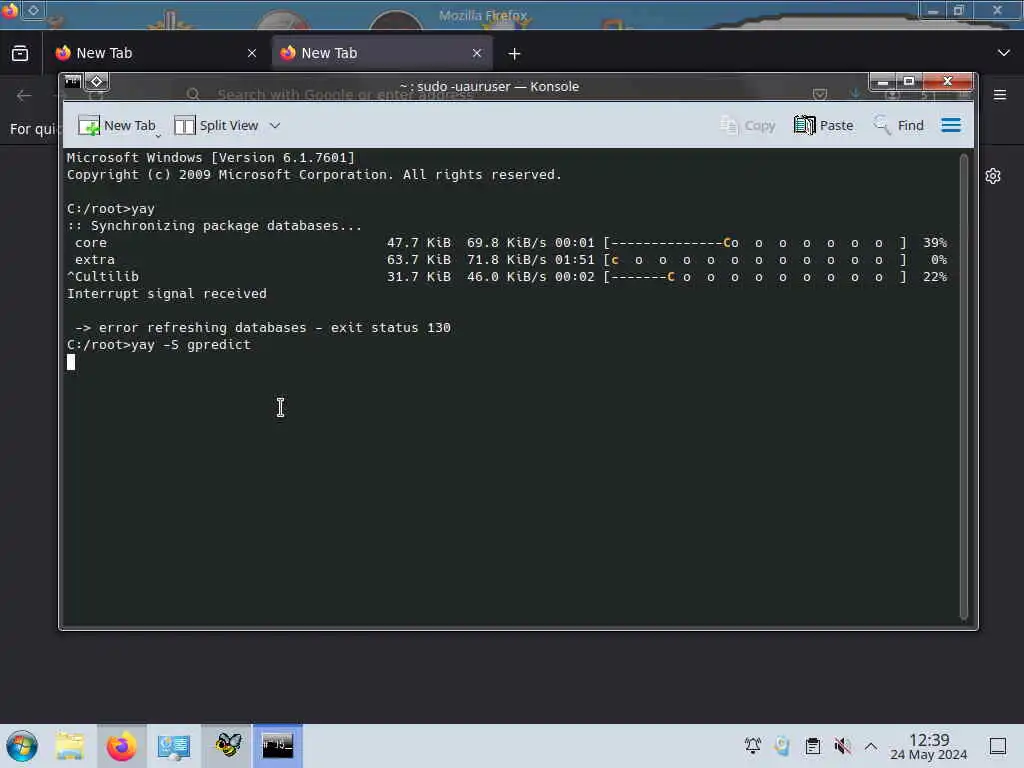Click the tray icon next to the notifications bell
Screen dimensions: 1024x768
782,746
